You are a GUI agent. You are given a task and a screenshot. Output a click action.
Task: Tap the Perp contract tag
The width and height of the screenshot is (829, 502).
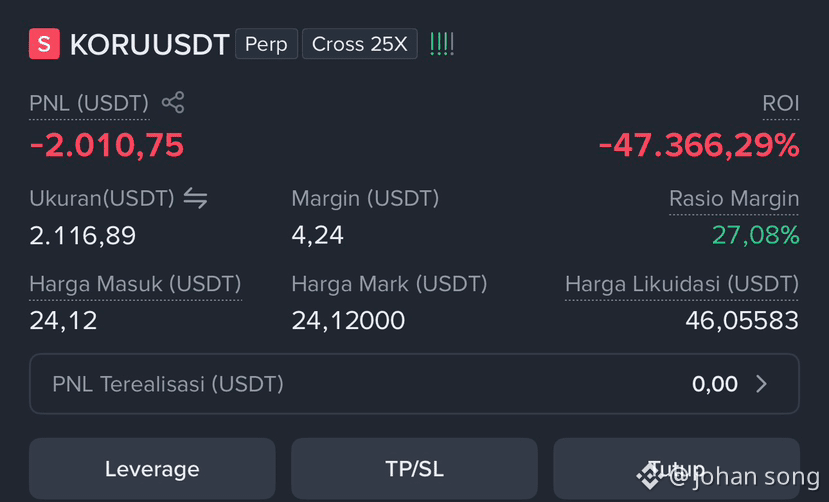click(x=266, y=44)
